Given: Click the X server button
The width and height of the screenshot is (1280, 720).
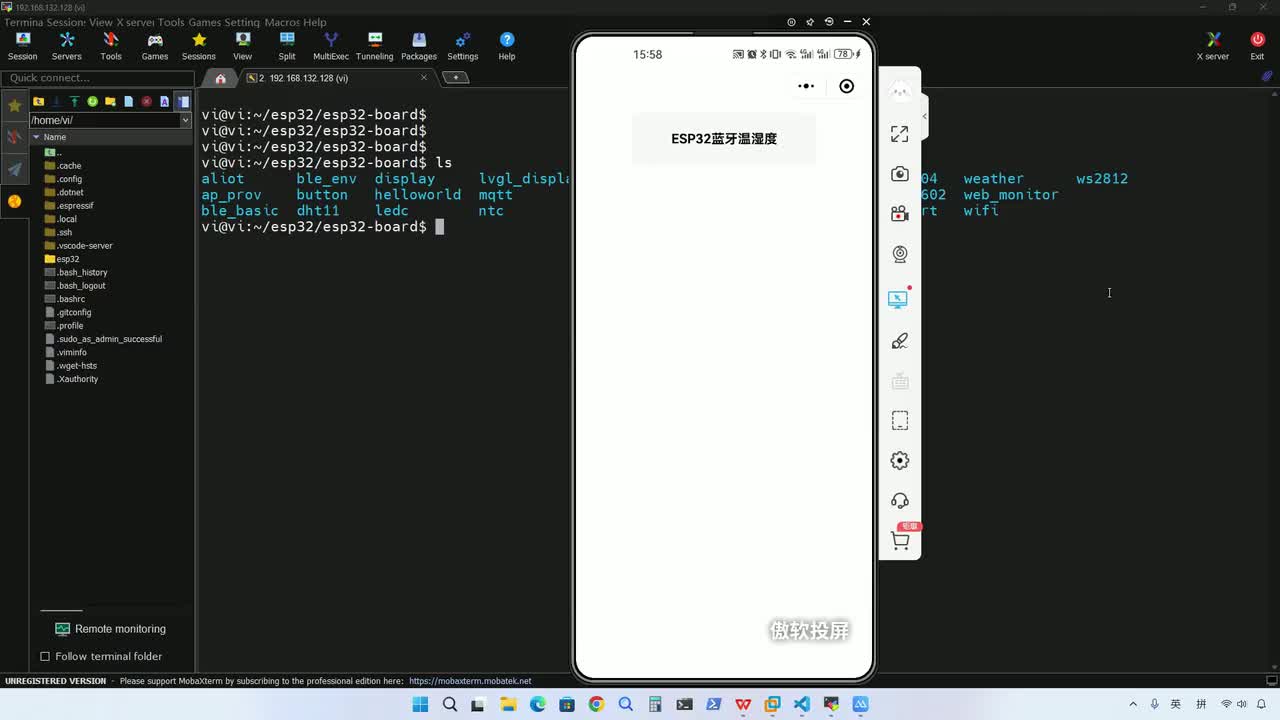Looking at the screenshot, I should [x=1213, y=46].
